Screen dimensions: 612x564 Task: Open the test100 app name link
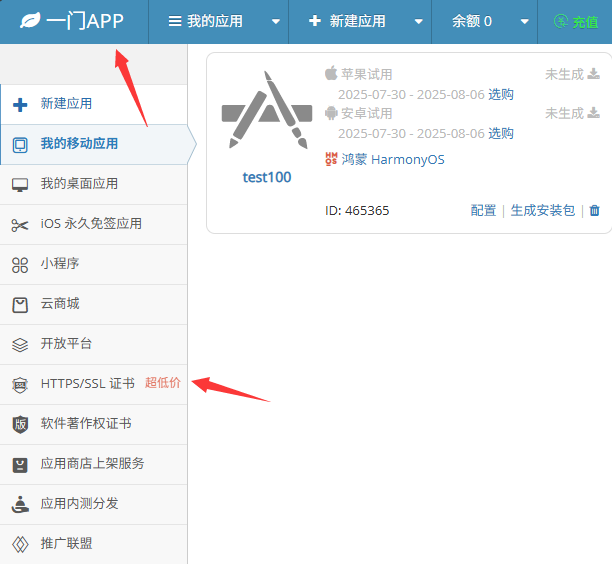click(267, 177)
